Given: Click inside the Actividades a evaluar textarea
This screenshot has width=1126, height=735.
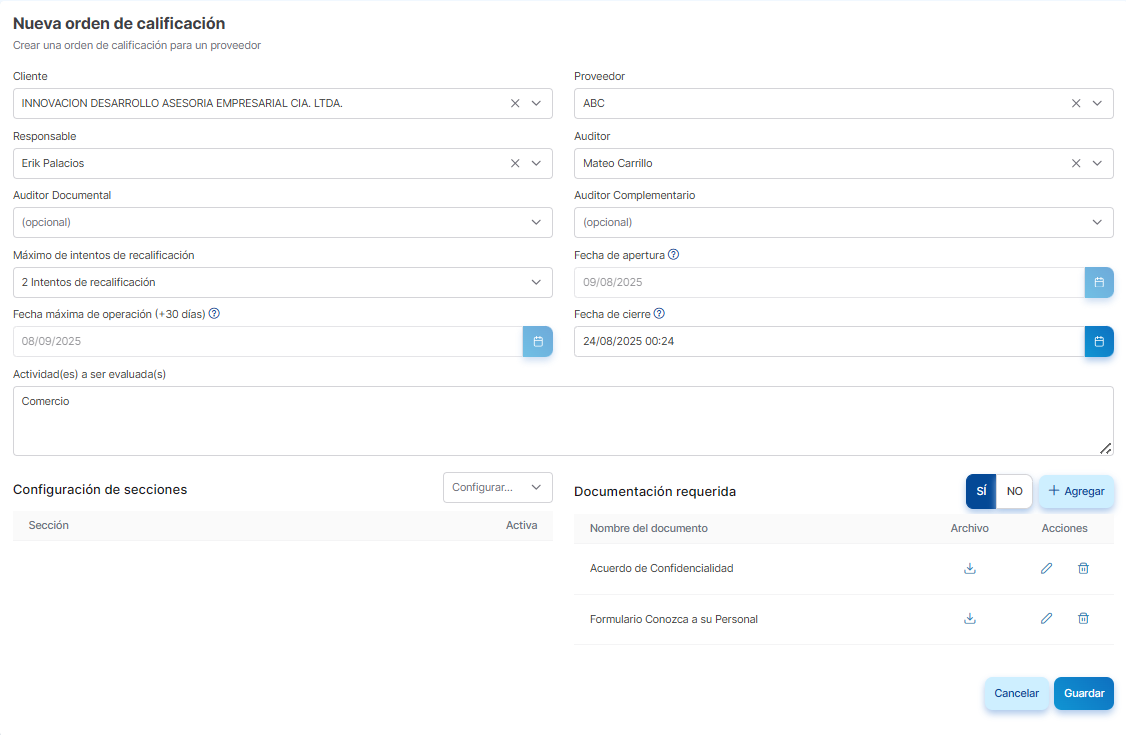Looking at the screenshot, I should point(563,420).
